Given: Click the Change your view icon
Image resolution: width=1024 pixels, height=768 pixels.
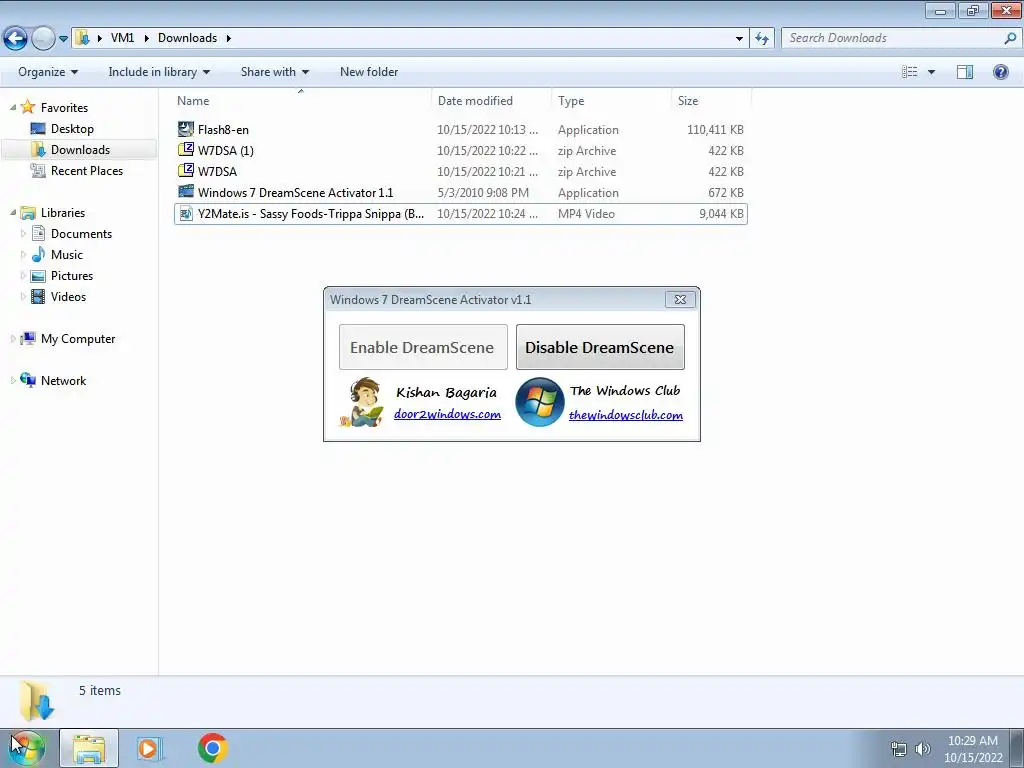Looking at the screenshot, I should (x=910, y=72).
